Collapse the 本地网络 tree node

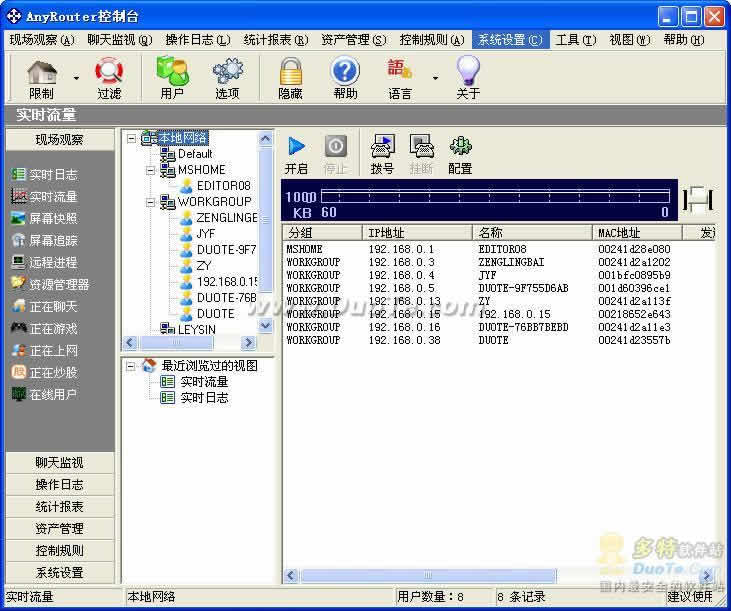click(x=132, y=138)
